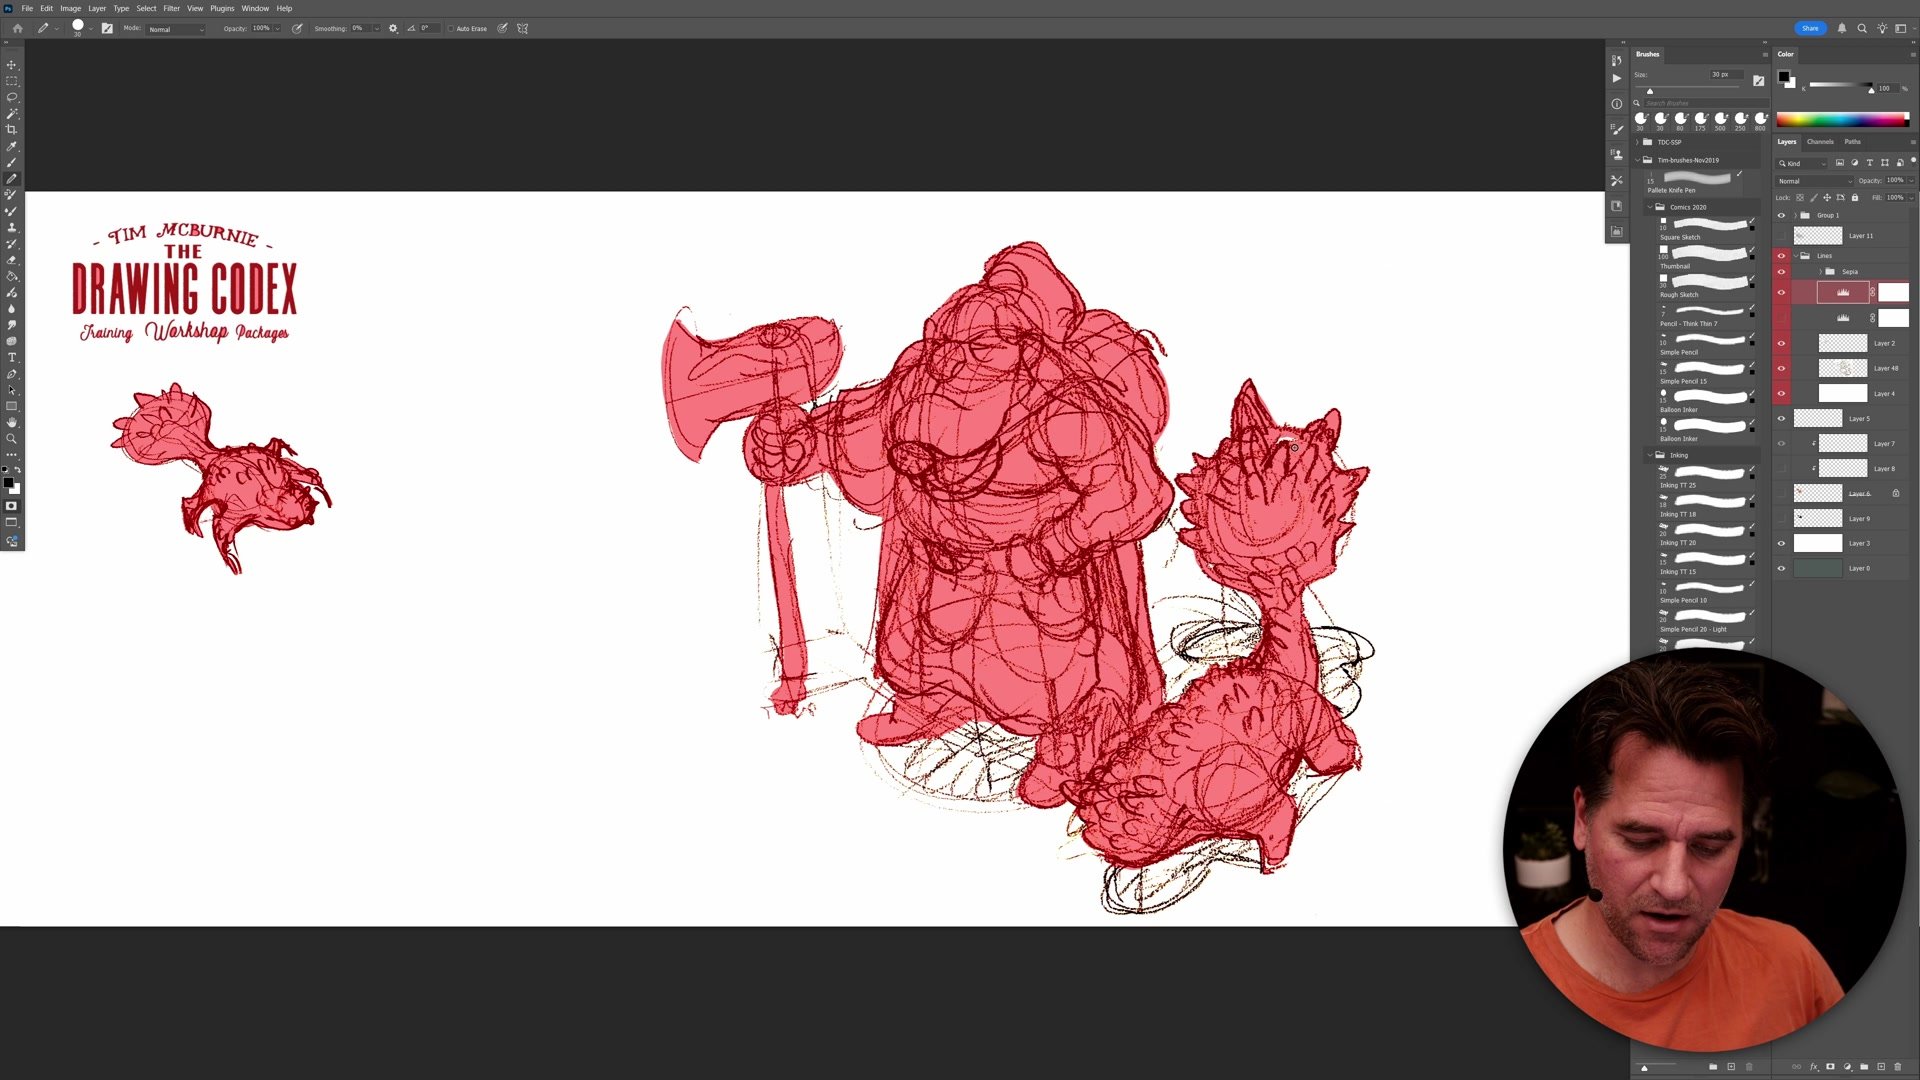Open the Filter menu
This screenshot has height=1080, width=1920.
tap(171, 8)
